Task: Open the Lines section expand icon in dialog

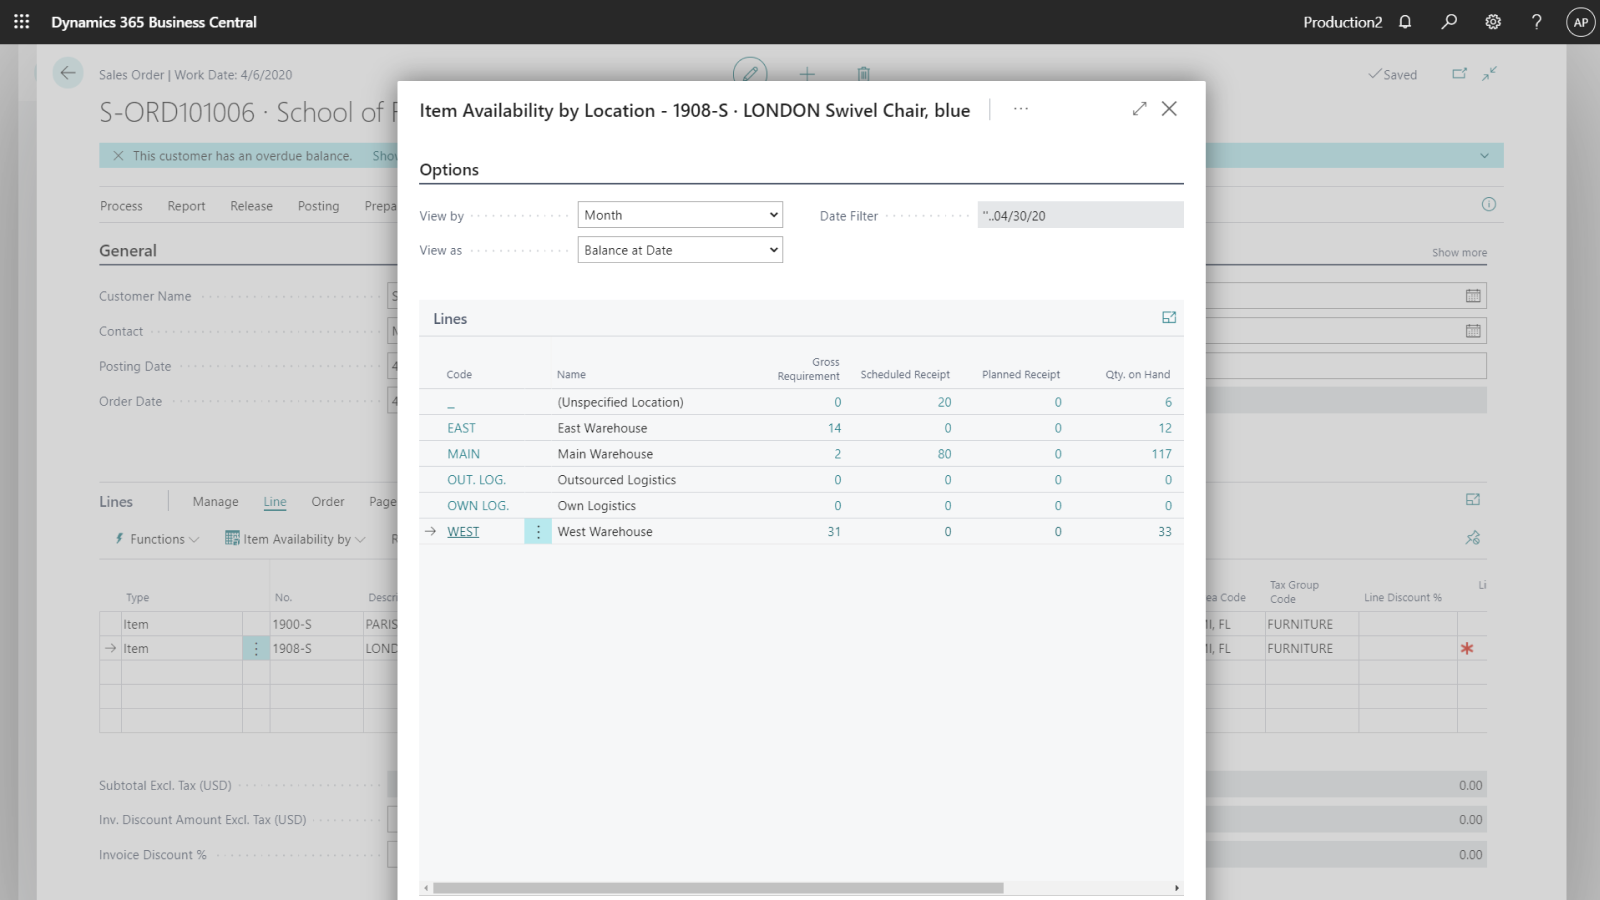Action: (1169, 318)
